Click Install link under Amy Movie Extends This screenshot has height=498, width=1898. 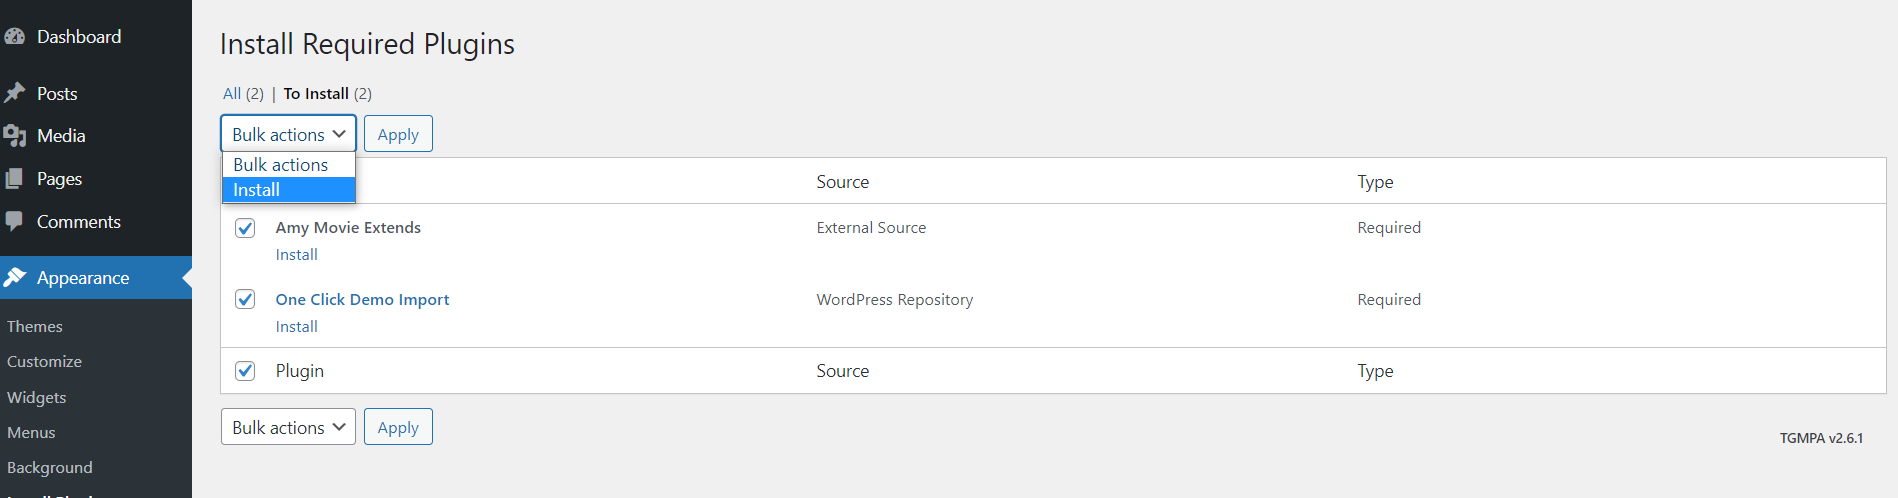pyautogui.click(x=297, y=255)
